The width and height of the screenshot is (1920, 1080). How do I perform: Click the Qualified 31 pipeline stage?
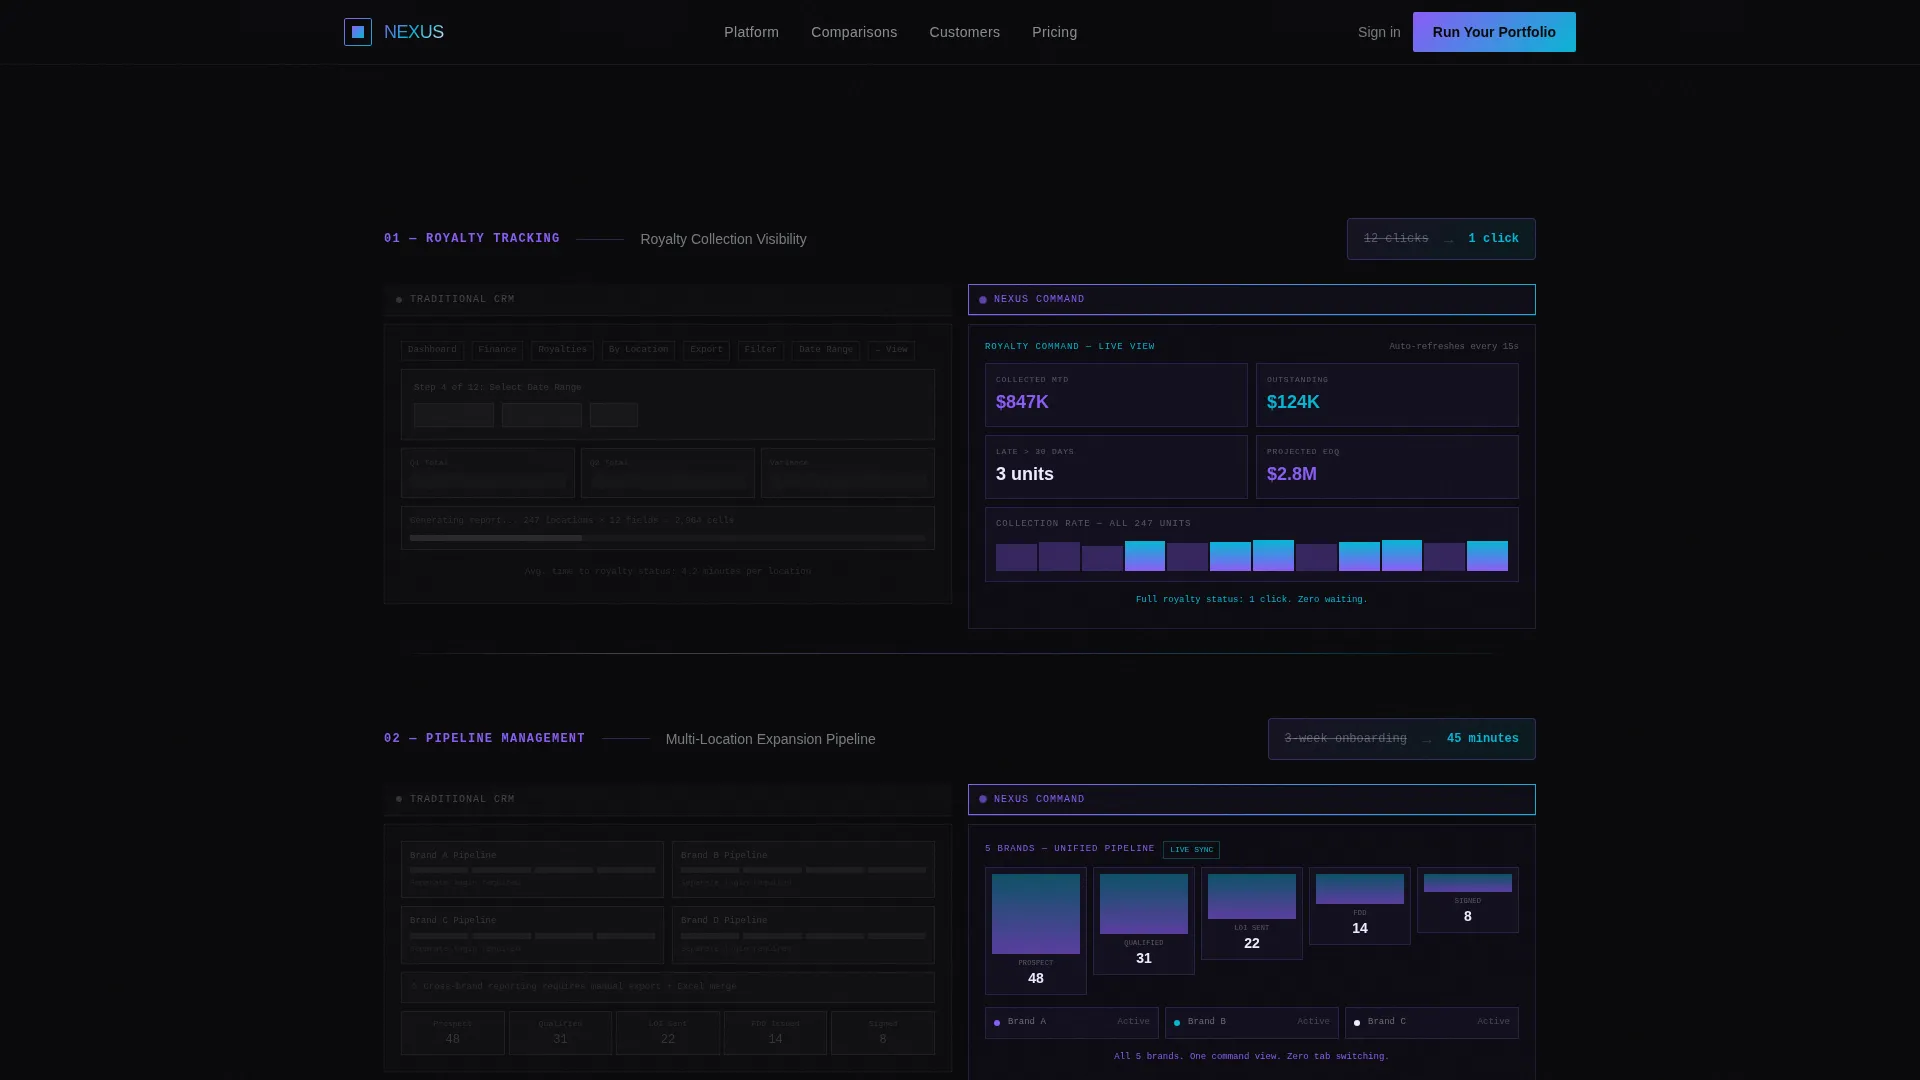pos(1144,921)
